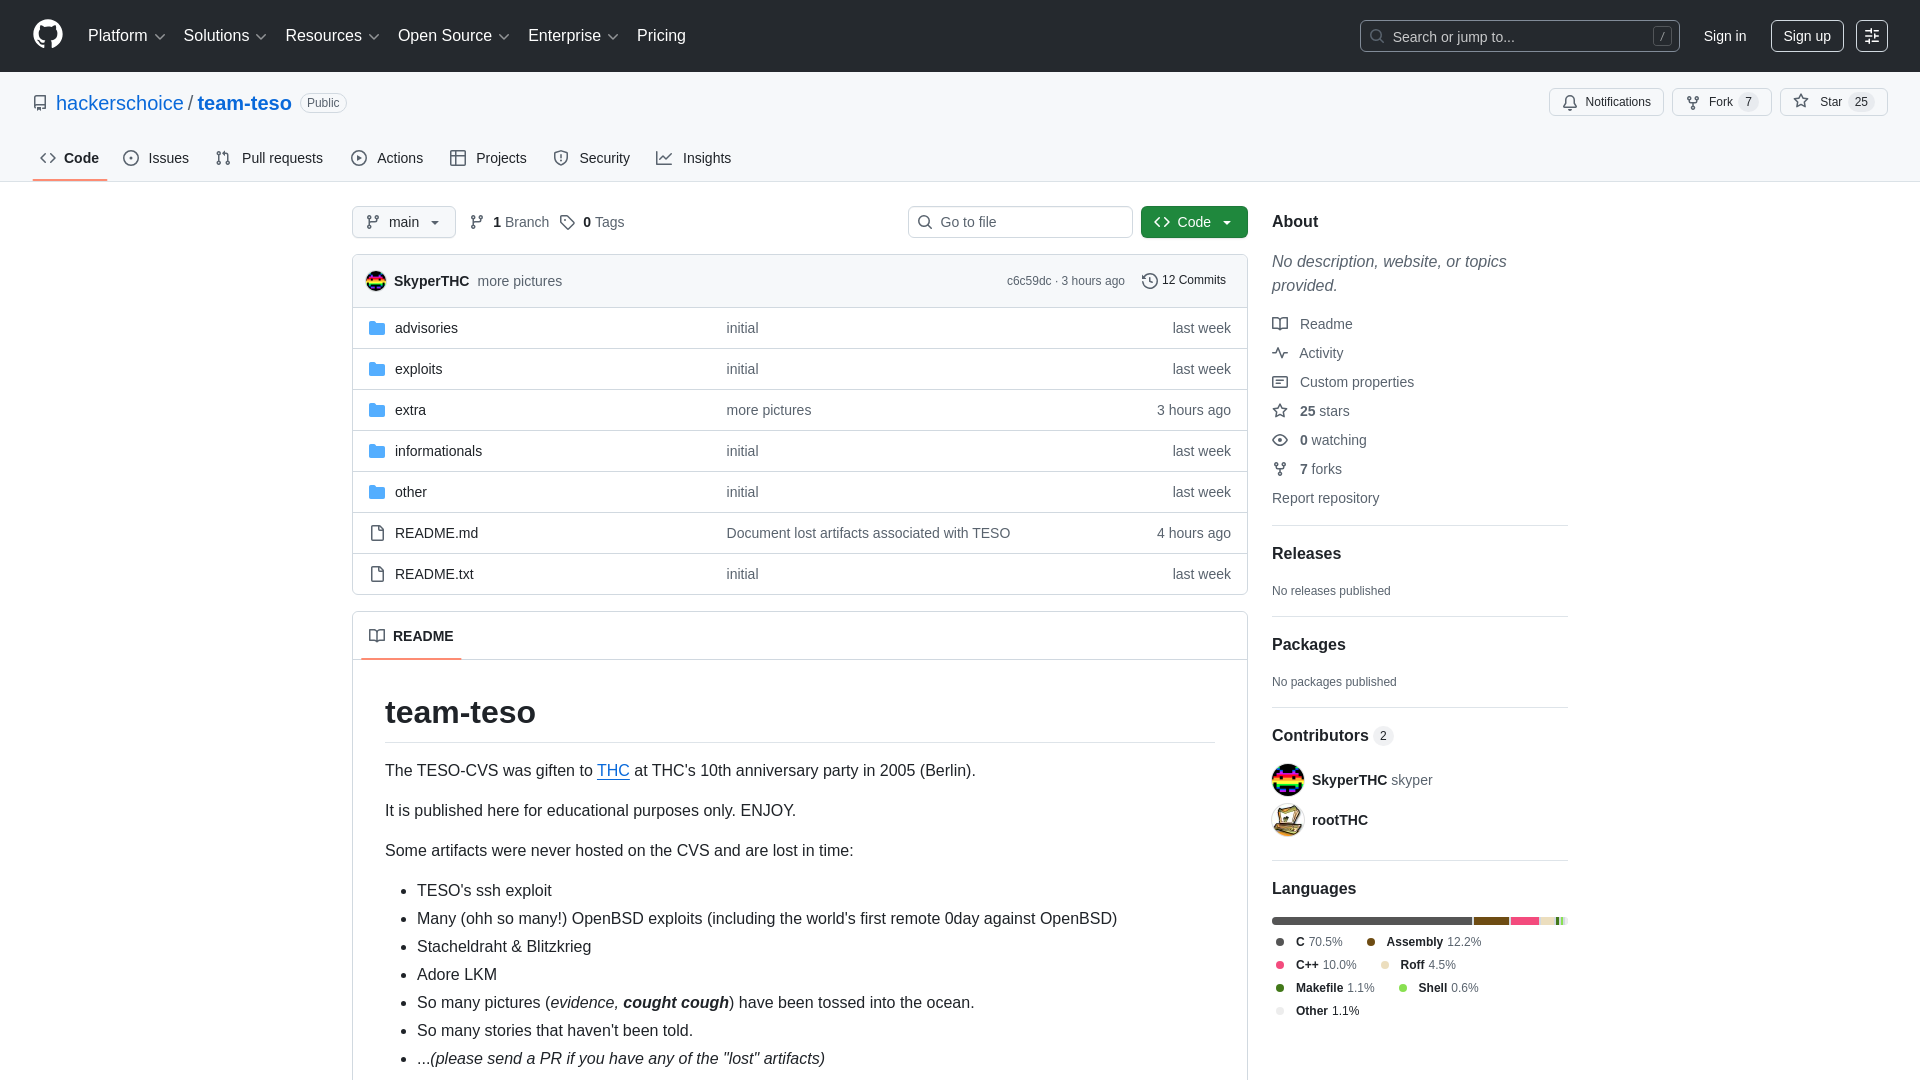Click the Pricing menu item
Viewport: 1920px width, 1080px height.
tap(661, 36)
